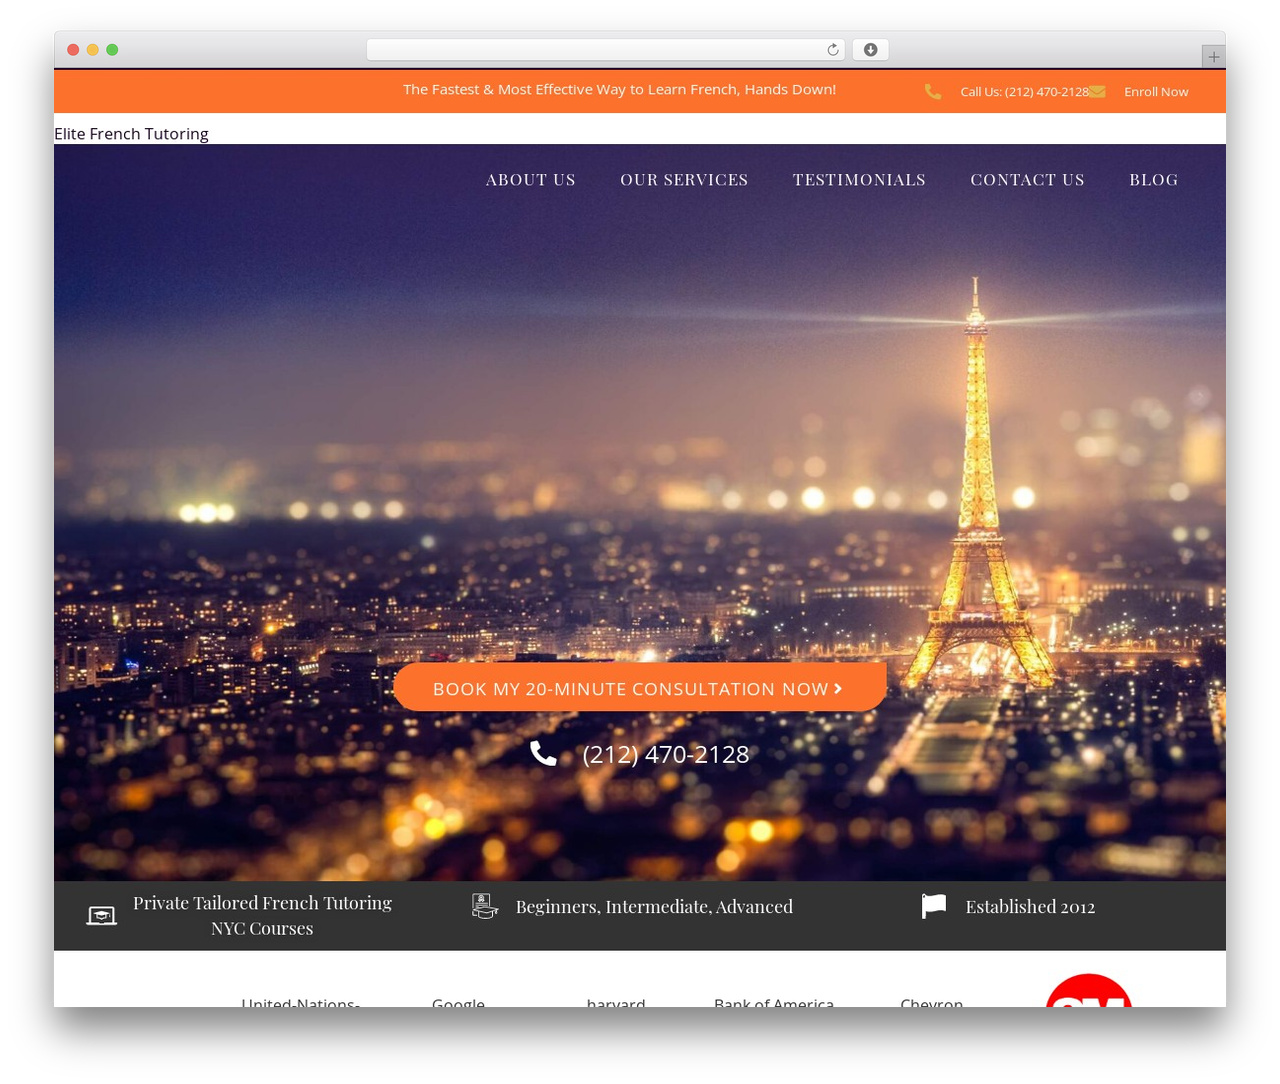Click the harvard client label
This screenshot has width=1280, height=1084.
pos(616,1001)
